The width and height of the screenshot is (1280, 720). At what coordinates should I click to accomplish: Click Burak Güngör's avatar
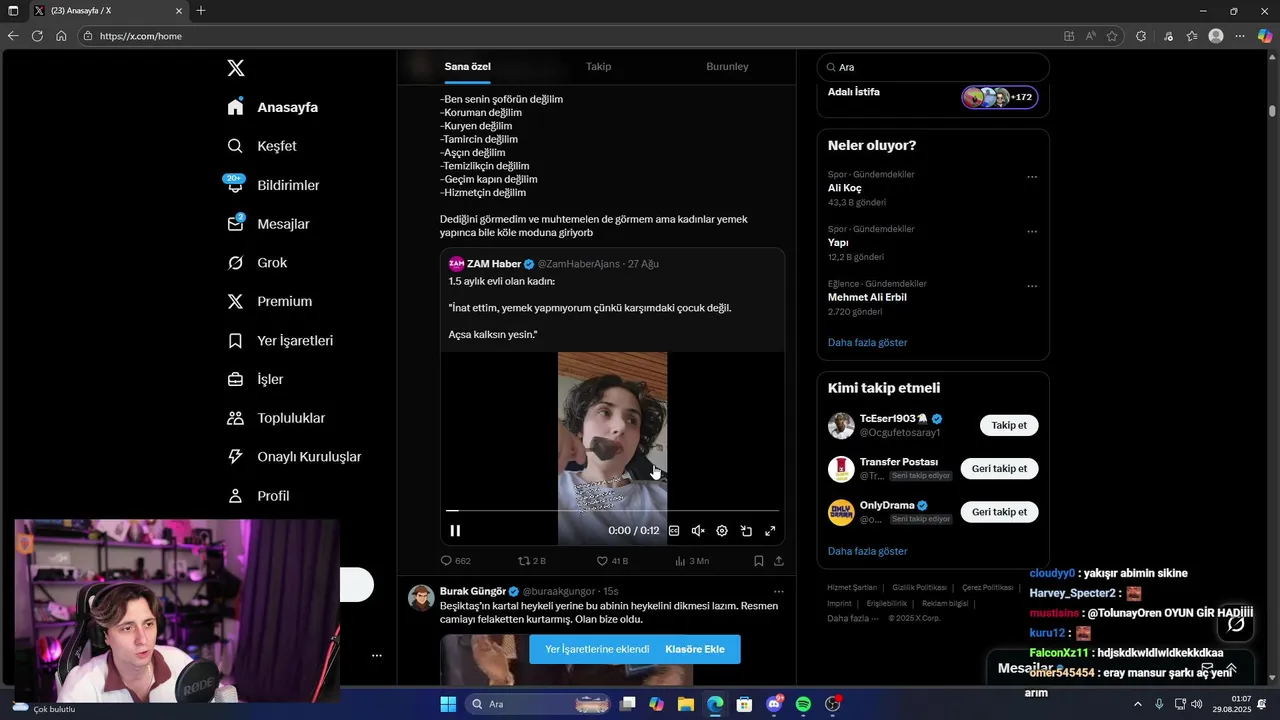pyautogui.click(x=421, y=597)
